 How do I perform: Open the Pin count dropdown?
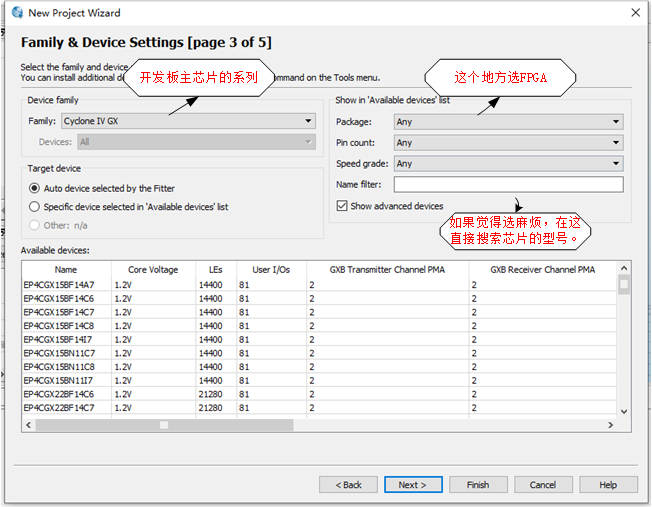(x=509, y=143)
